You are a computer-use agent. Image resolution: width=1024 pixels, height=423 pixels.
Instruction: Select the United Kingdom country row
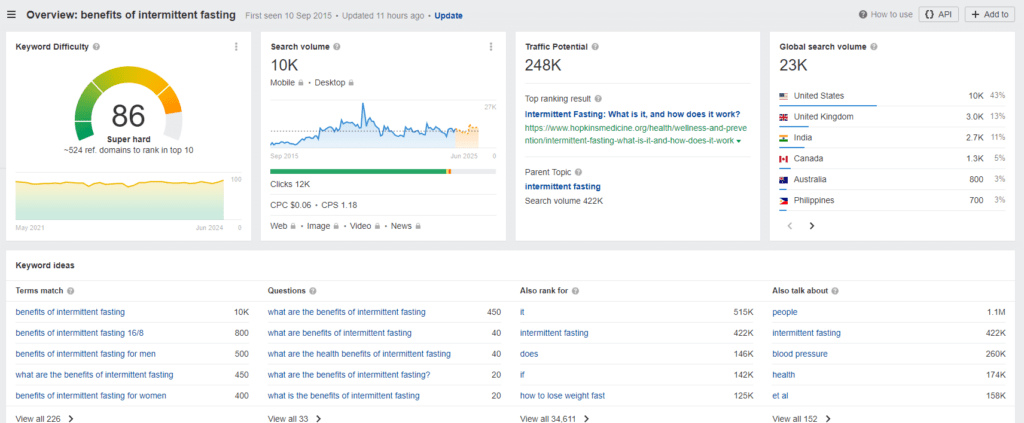(892, 117)
